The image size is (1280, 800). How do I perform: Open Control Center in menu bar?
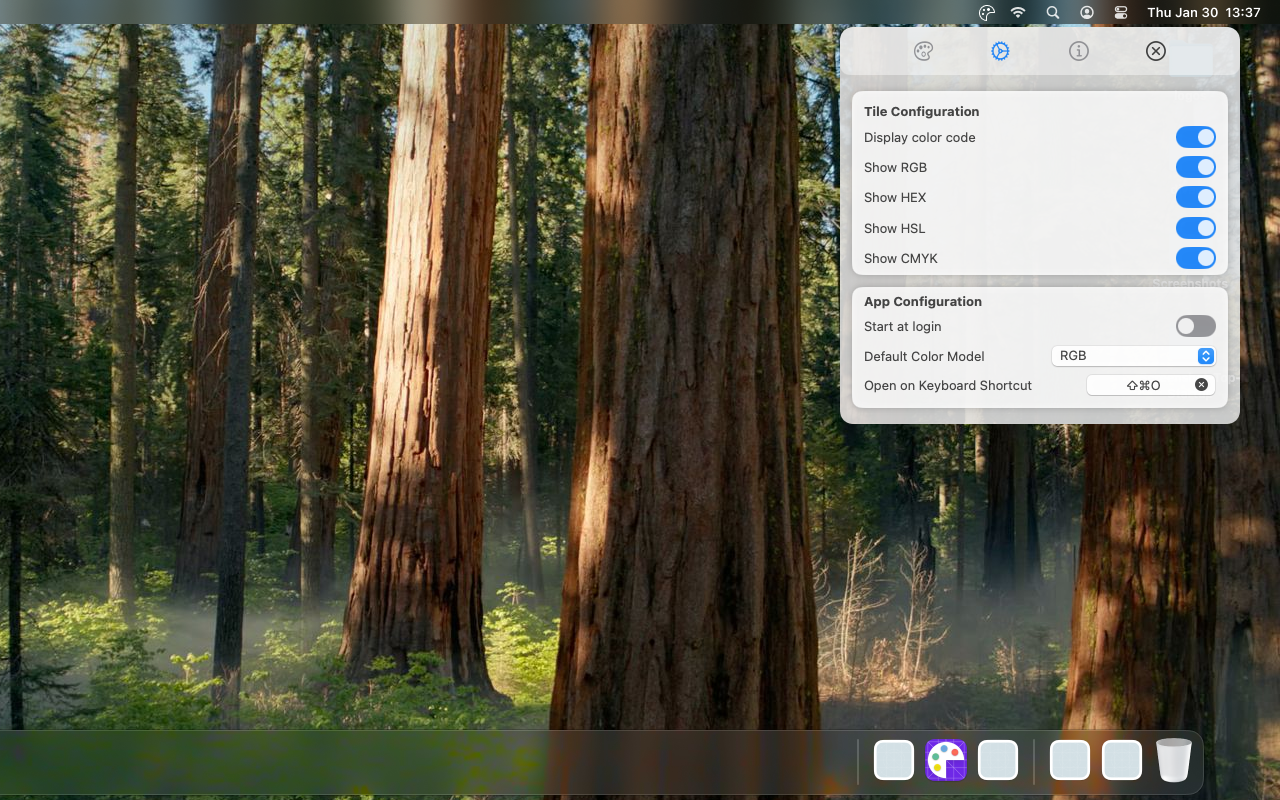(x=1121, y=13)
